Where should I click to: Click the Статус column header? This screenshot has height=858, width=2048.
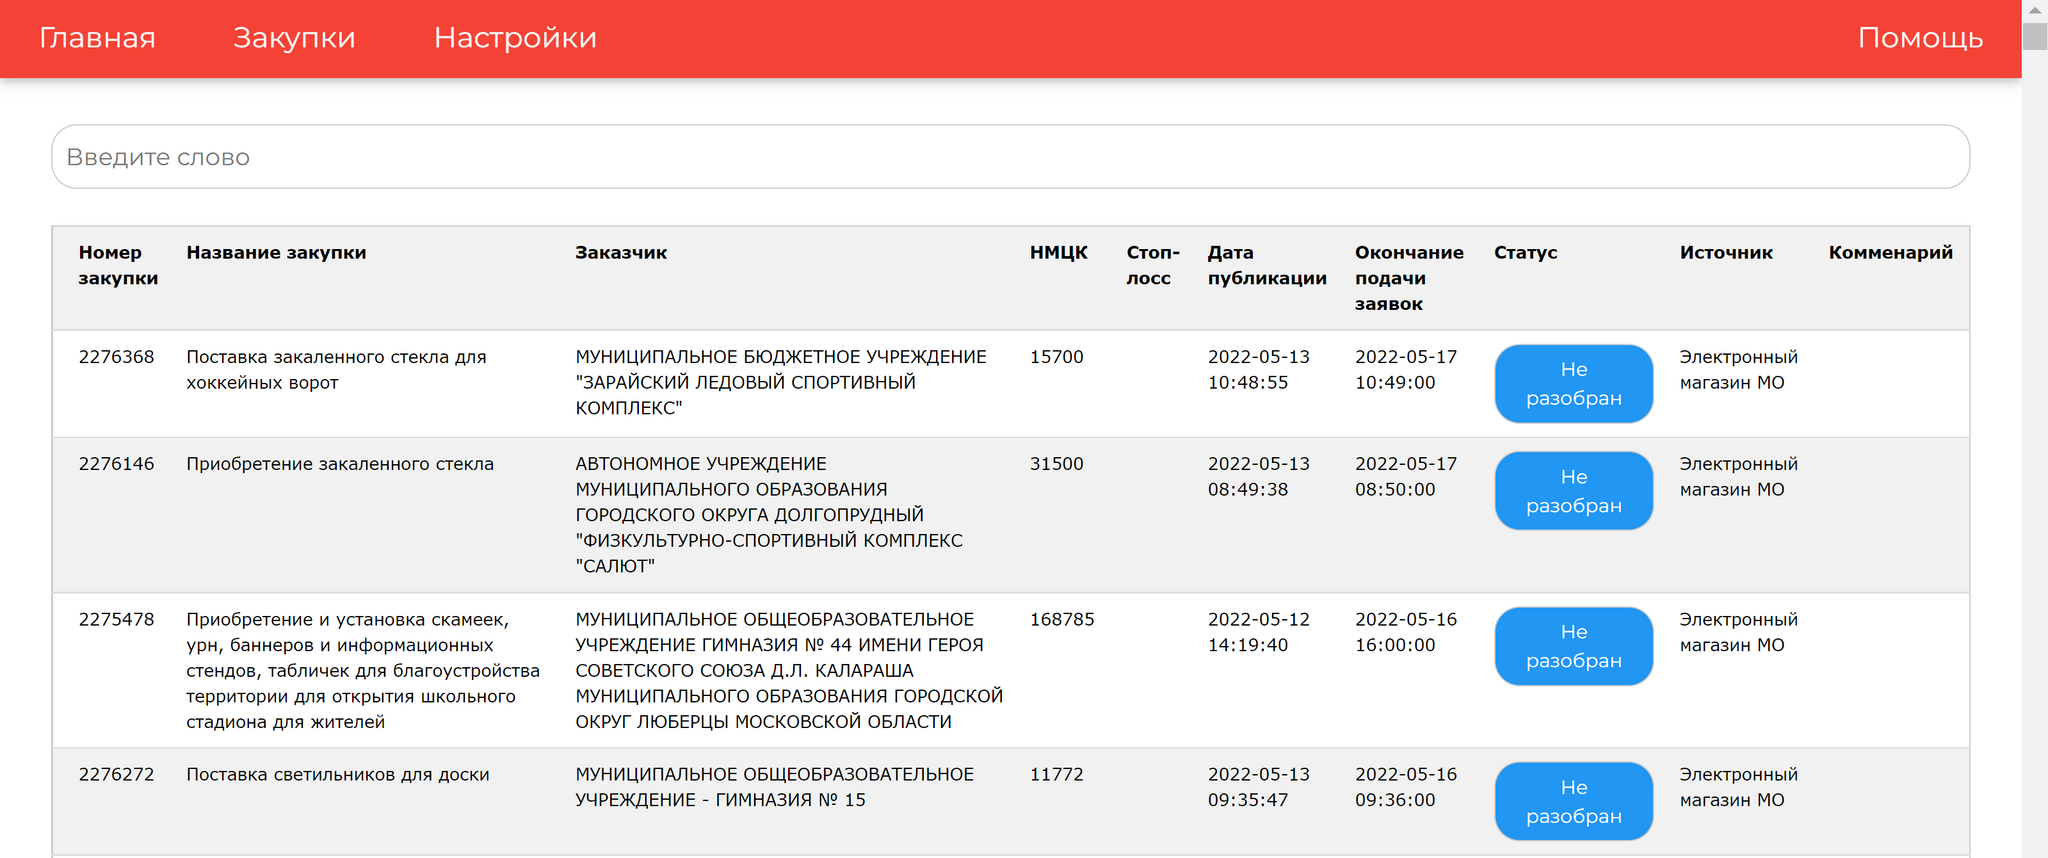1525,253
